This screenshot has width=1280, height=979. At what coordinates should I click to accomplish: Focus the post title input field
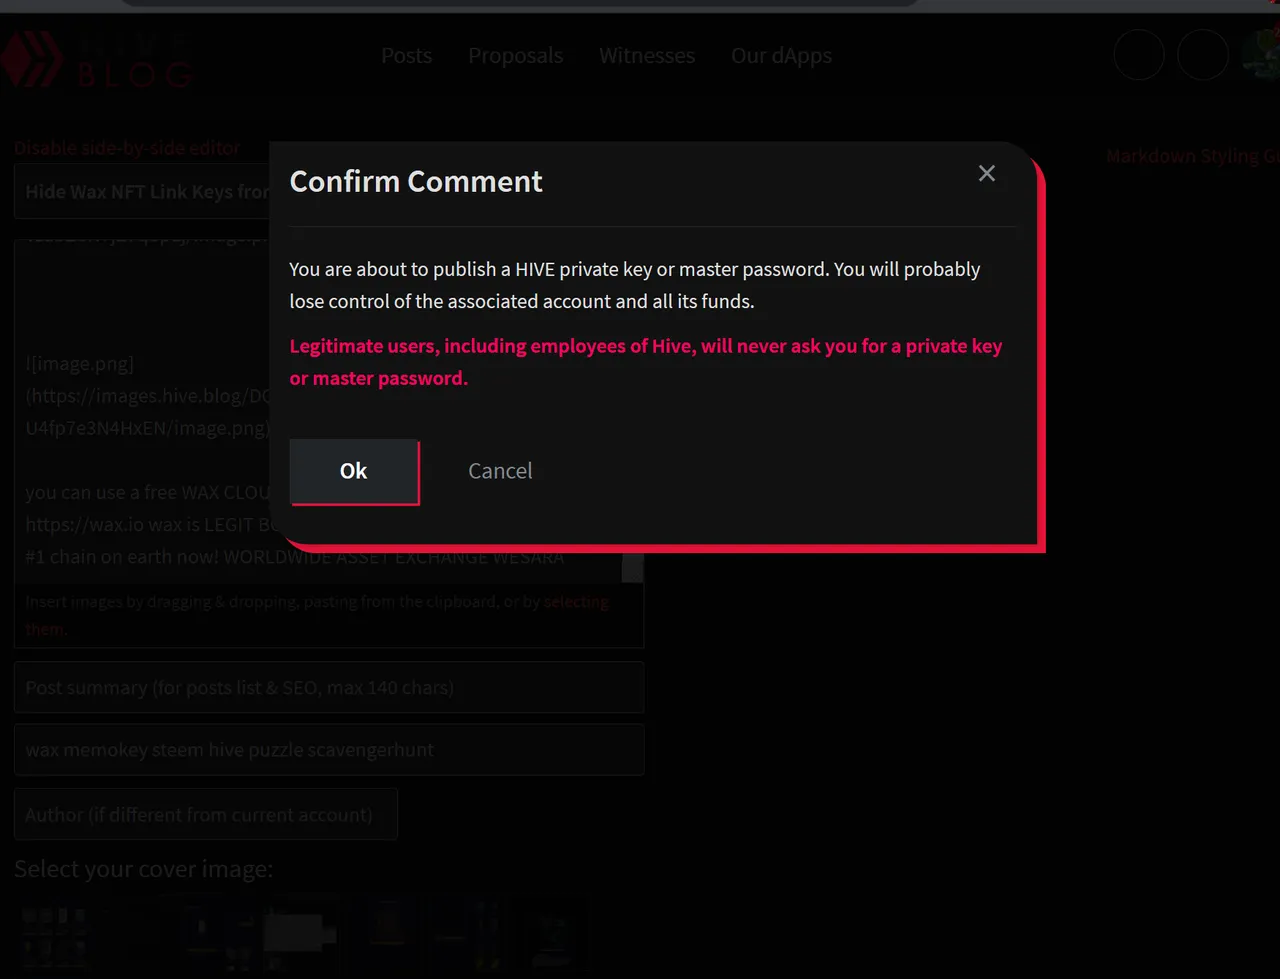tap(142, 192)
